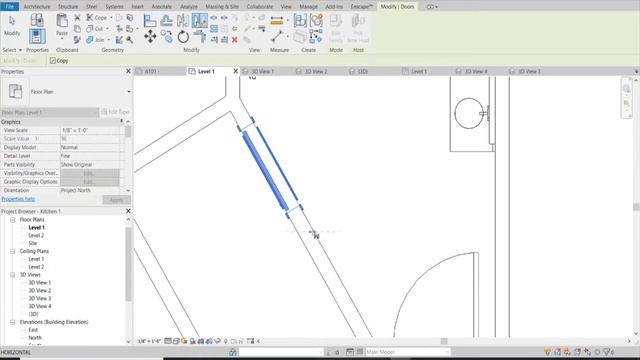Click the Properties help link
The height and width of the screenshot is (360, 640).
18,199
